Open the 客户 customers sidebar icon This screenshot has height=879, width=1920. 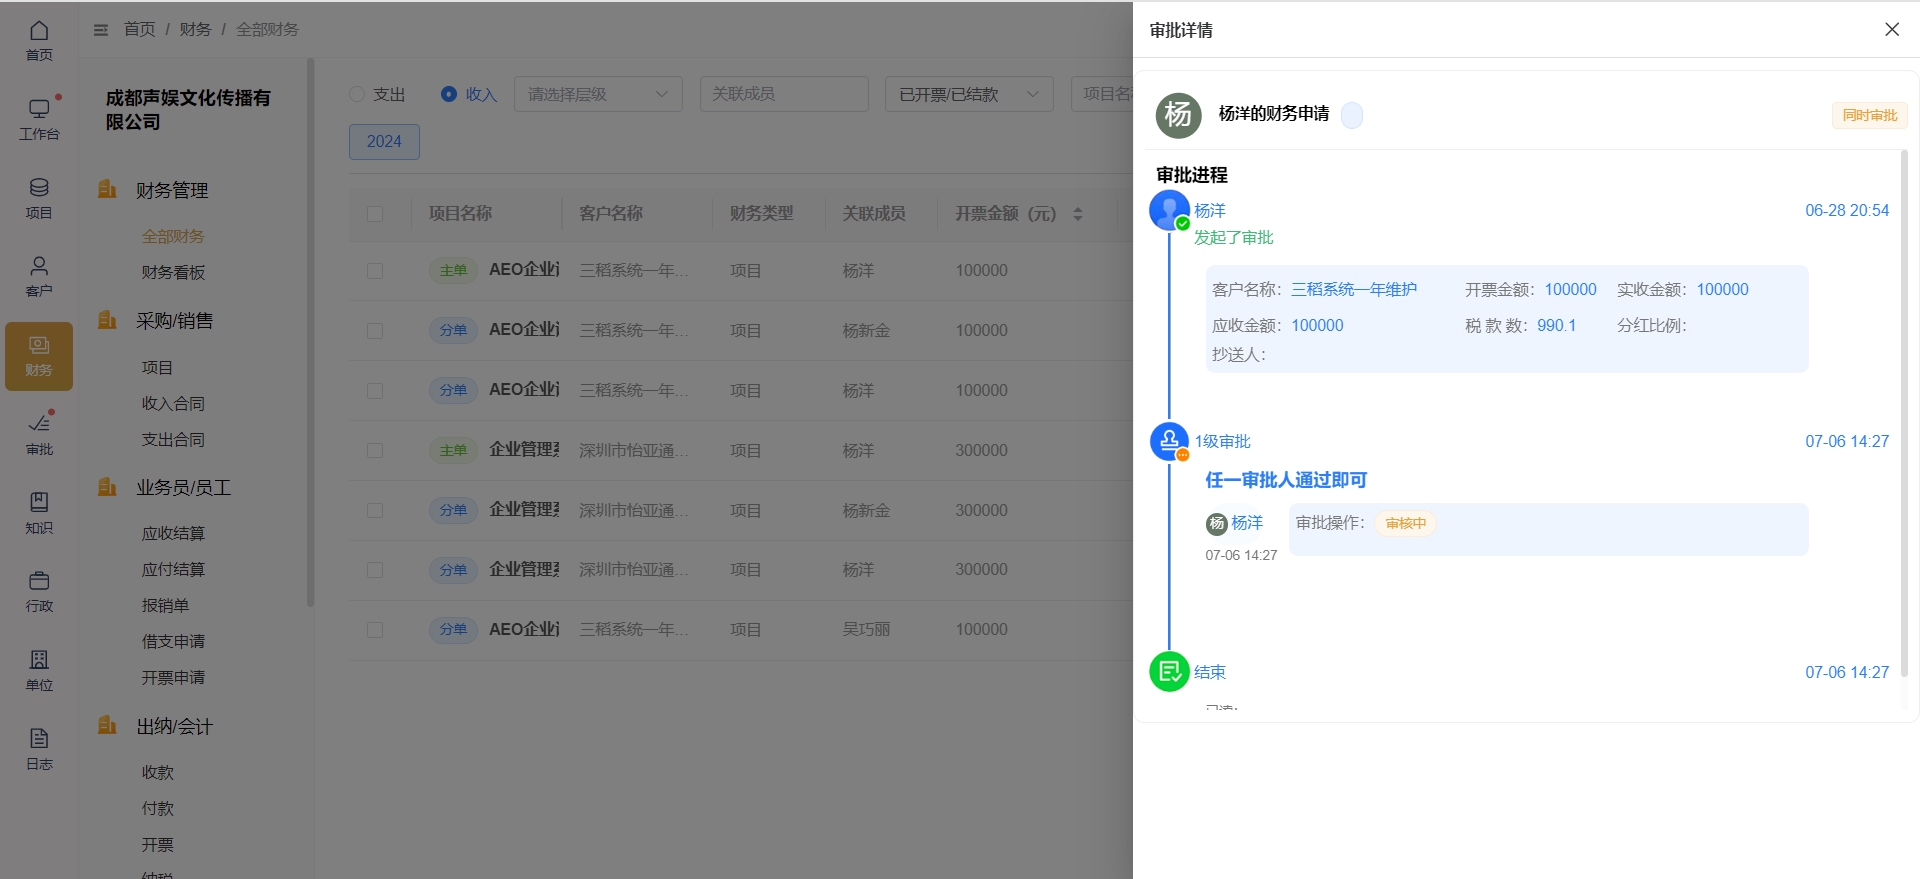coord(39,277)
